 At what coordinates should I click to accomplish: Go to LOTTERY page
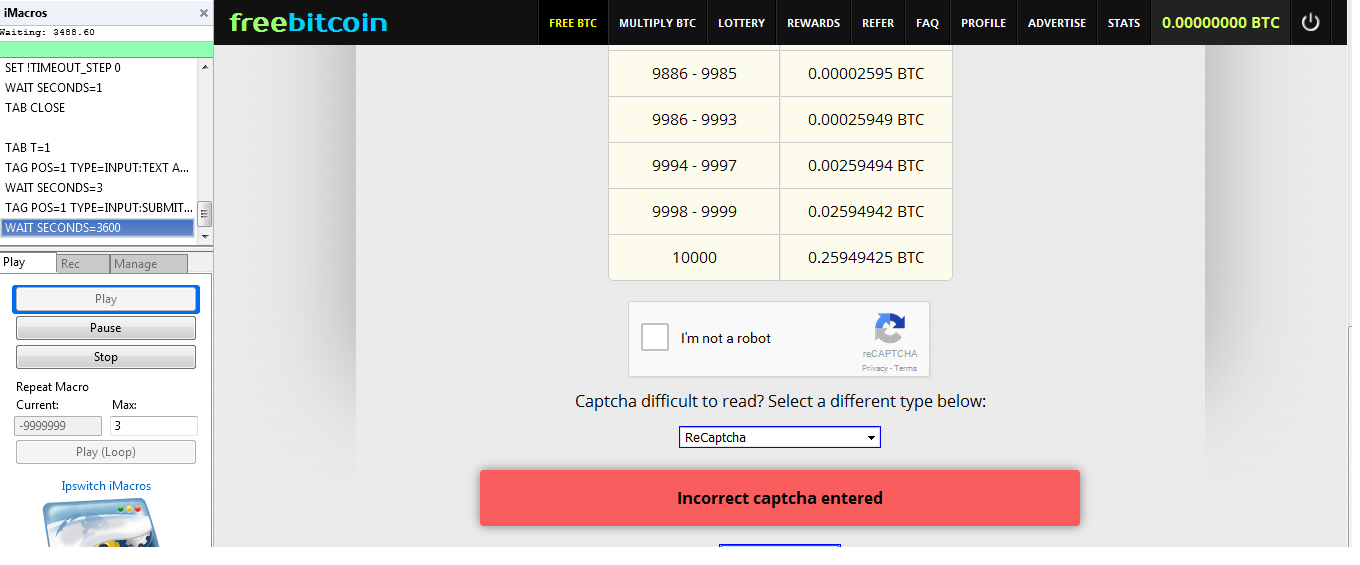tap(741, 23)
